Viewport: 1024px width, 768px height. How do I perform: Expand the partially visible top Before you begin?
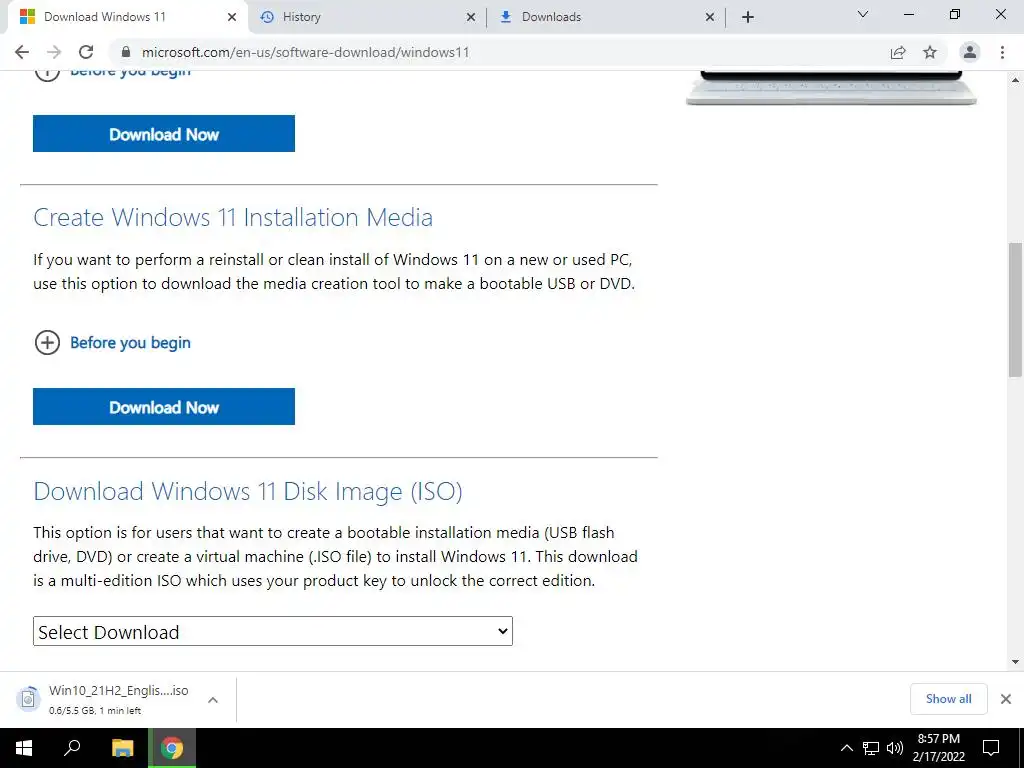[x=112, y=73]
